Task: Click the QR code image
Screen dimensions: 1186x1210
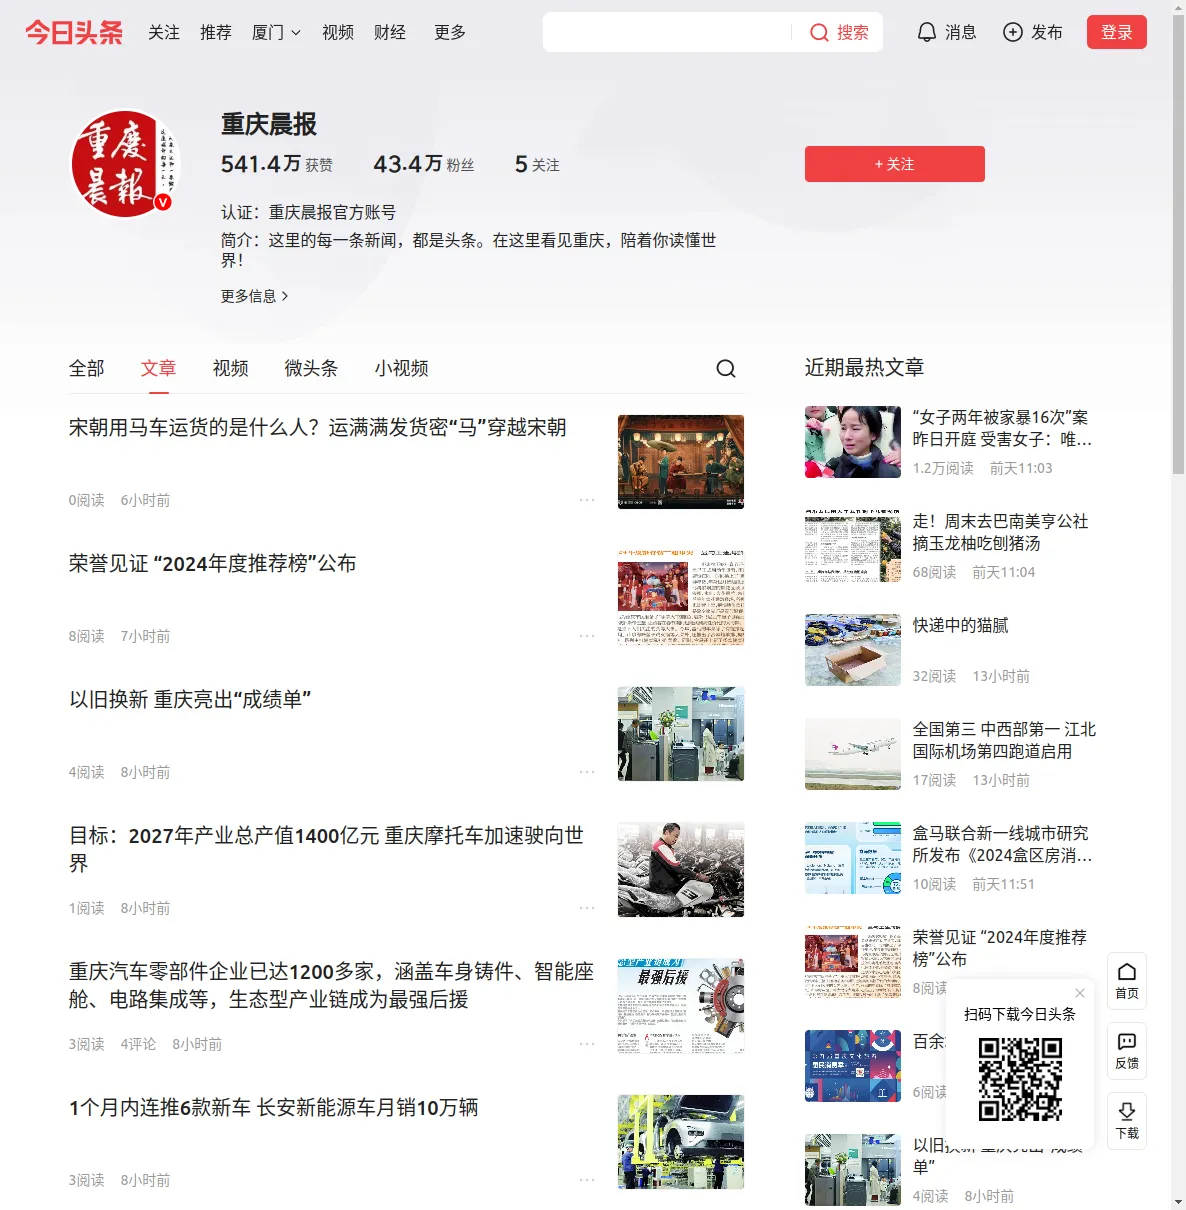Action: (x=1020, y=1079)
